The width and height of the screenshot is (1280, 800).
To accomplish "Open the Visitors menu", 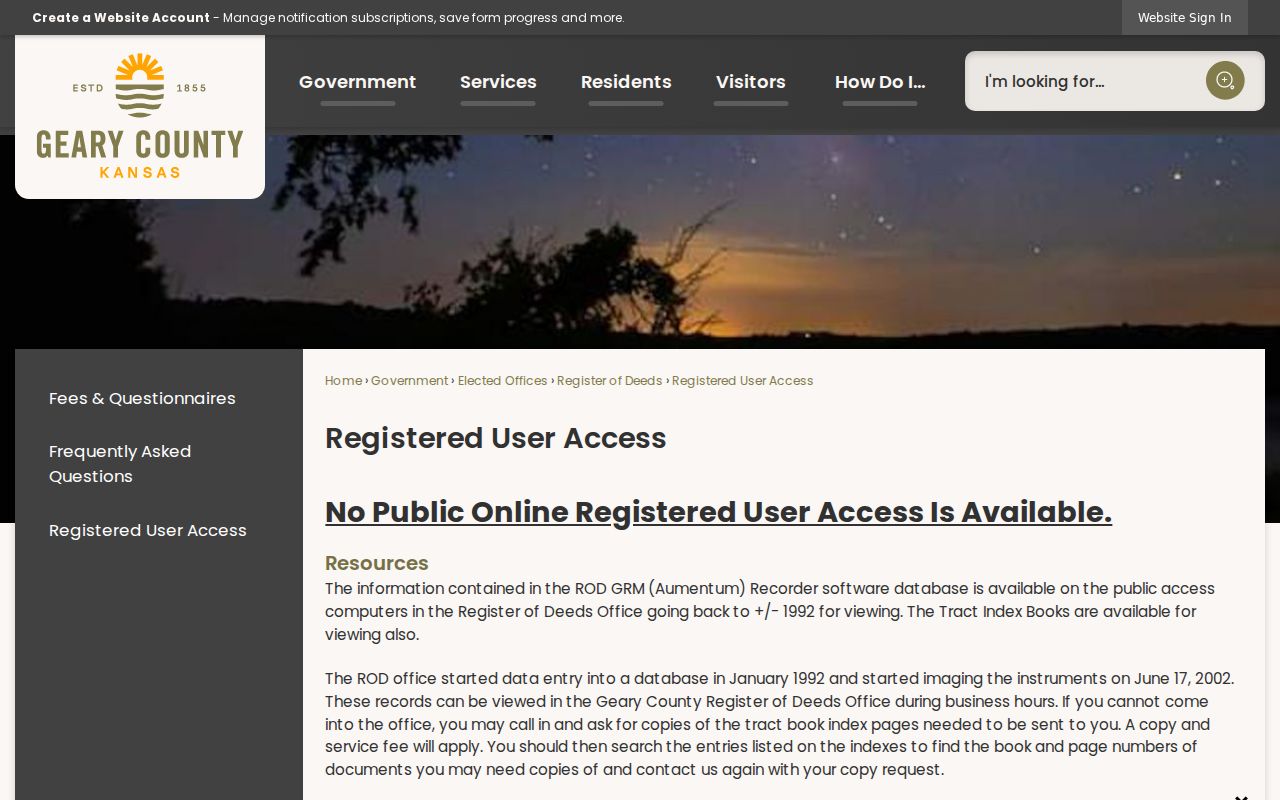I will click(751, 82).
